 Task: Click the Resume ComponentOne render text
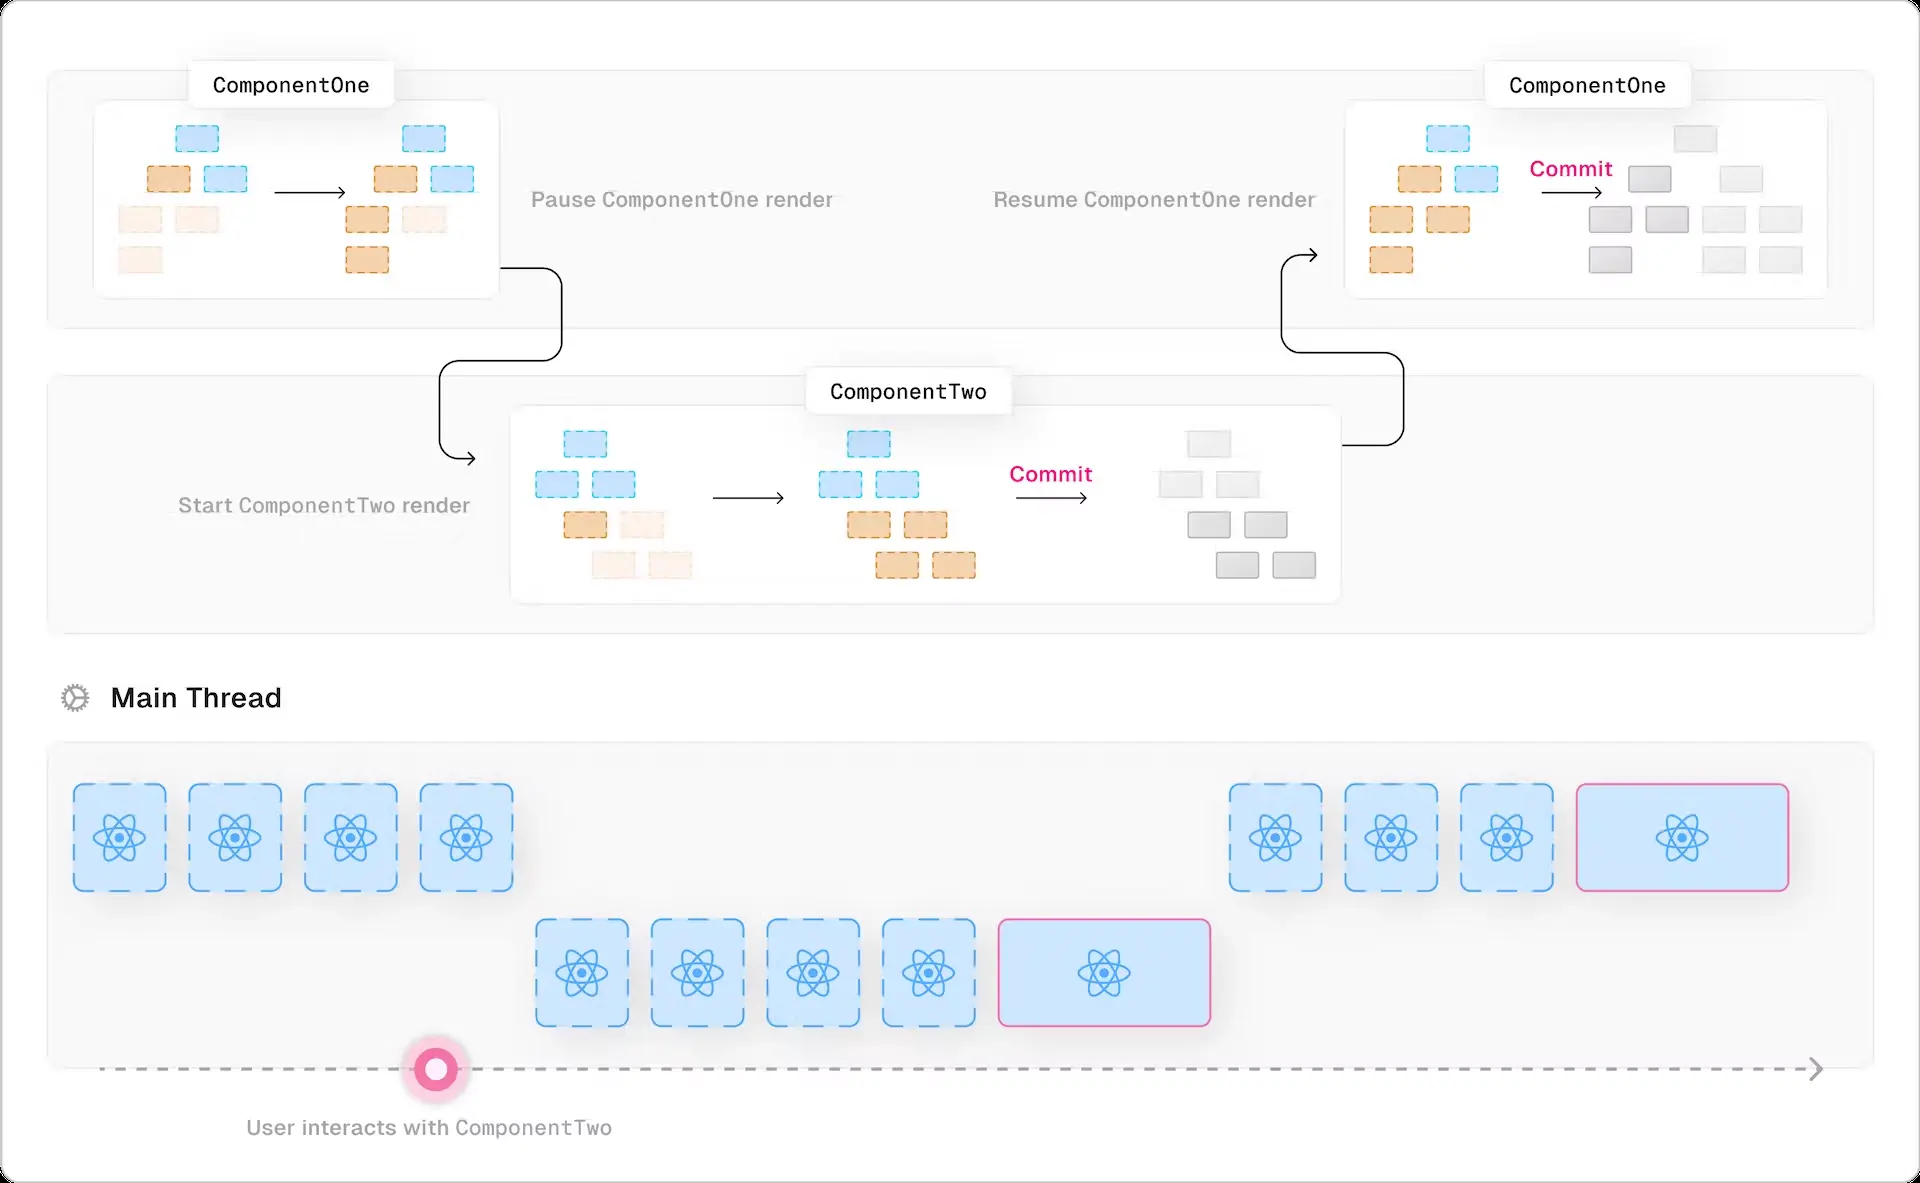pos(1153,199)
